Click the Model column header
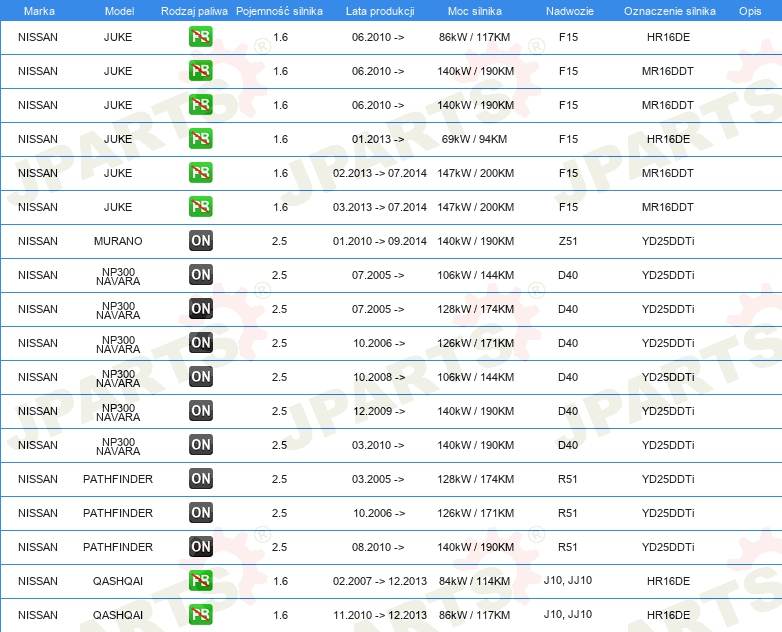The image size is (782, 632). [x=119, y=11]
